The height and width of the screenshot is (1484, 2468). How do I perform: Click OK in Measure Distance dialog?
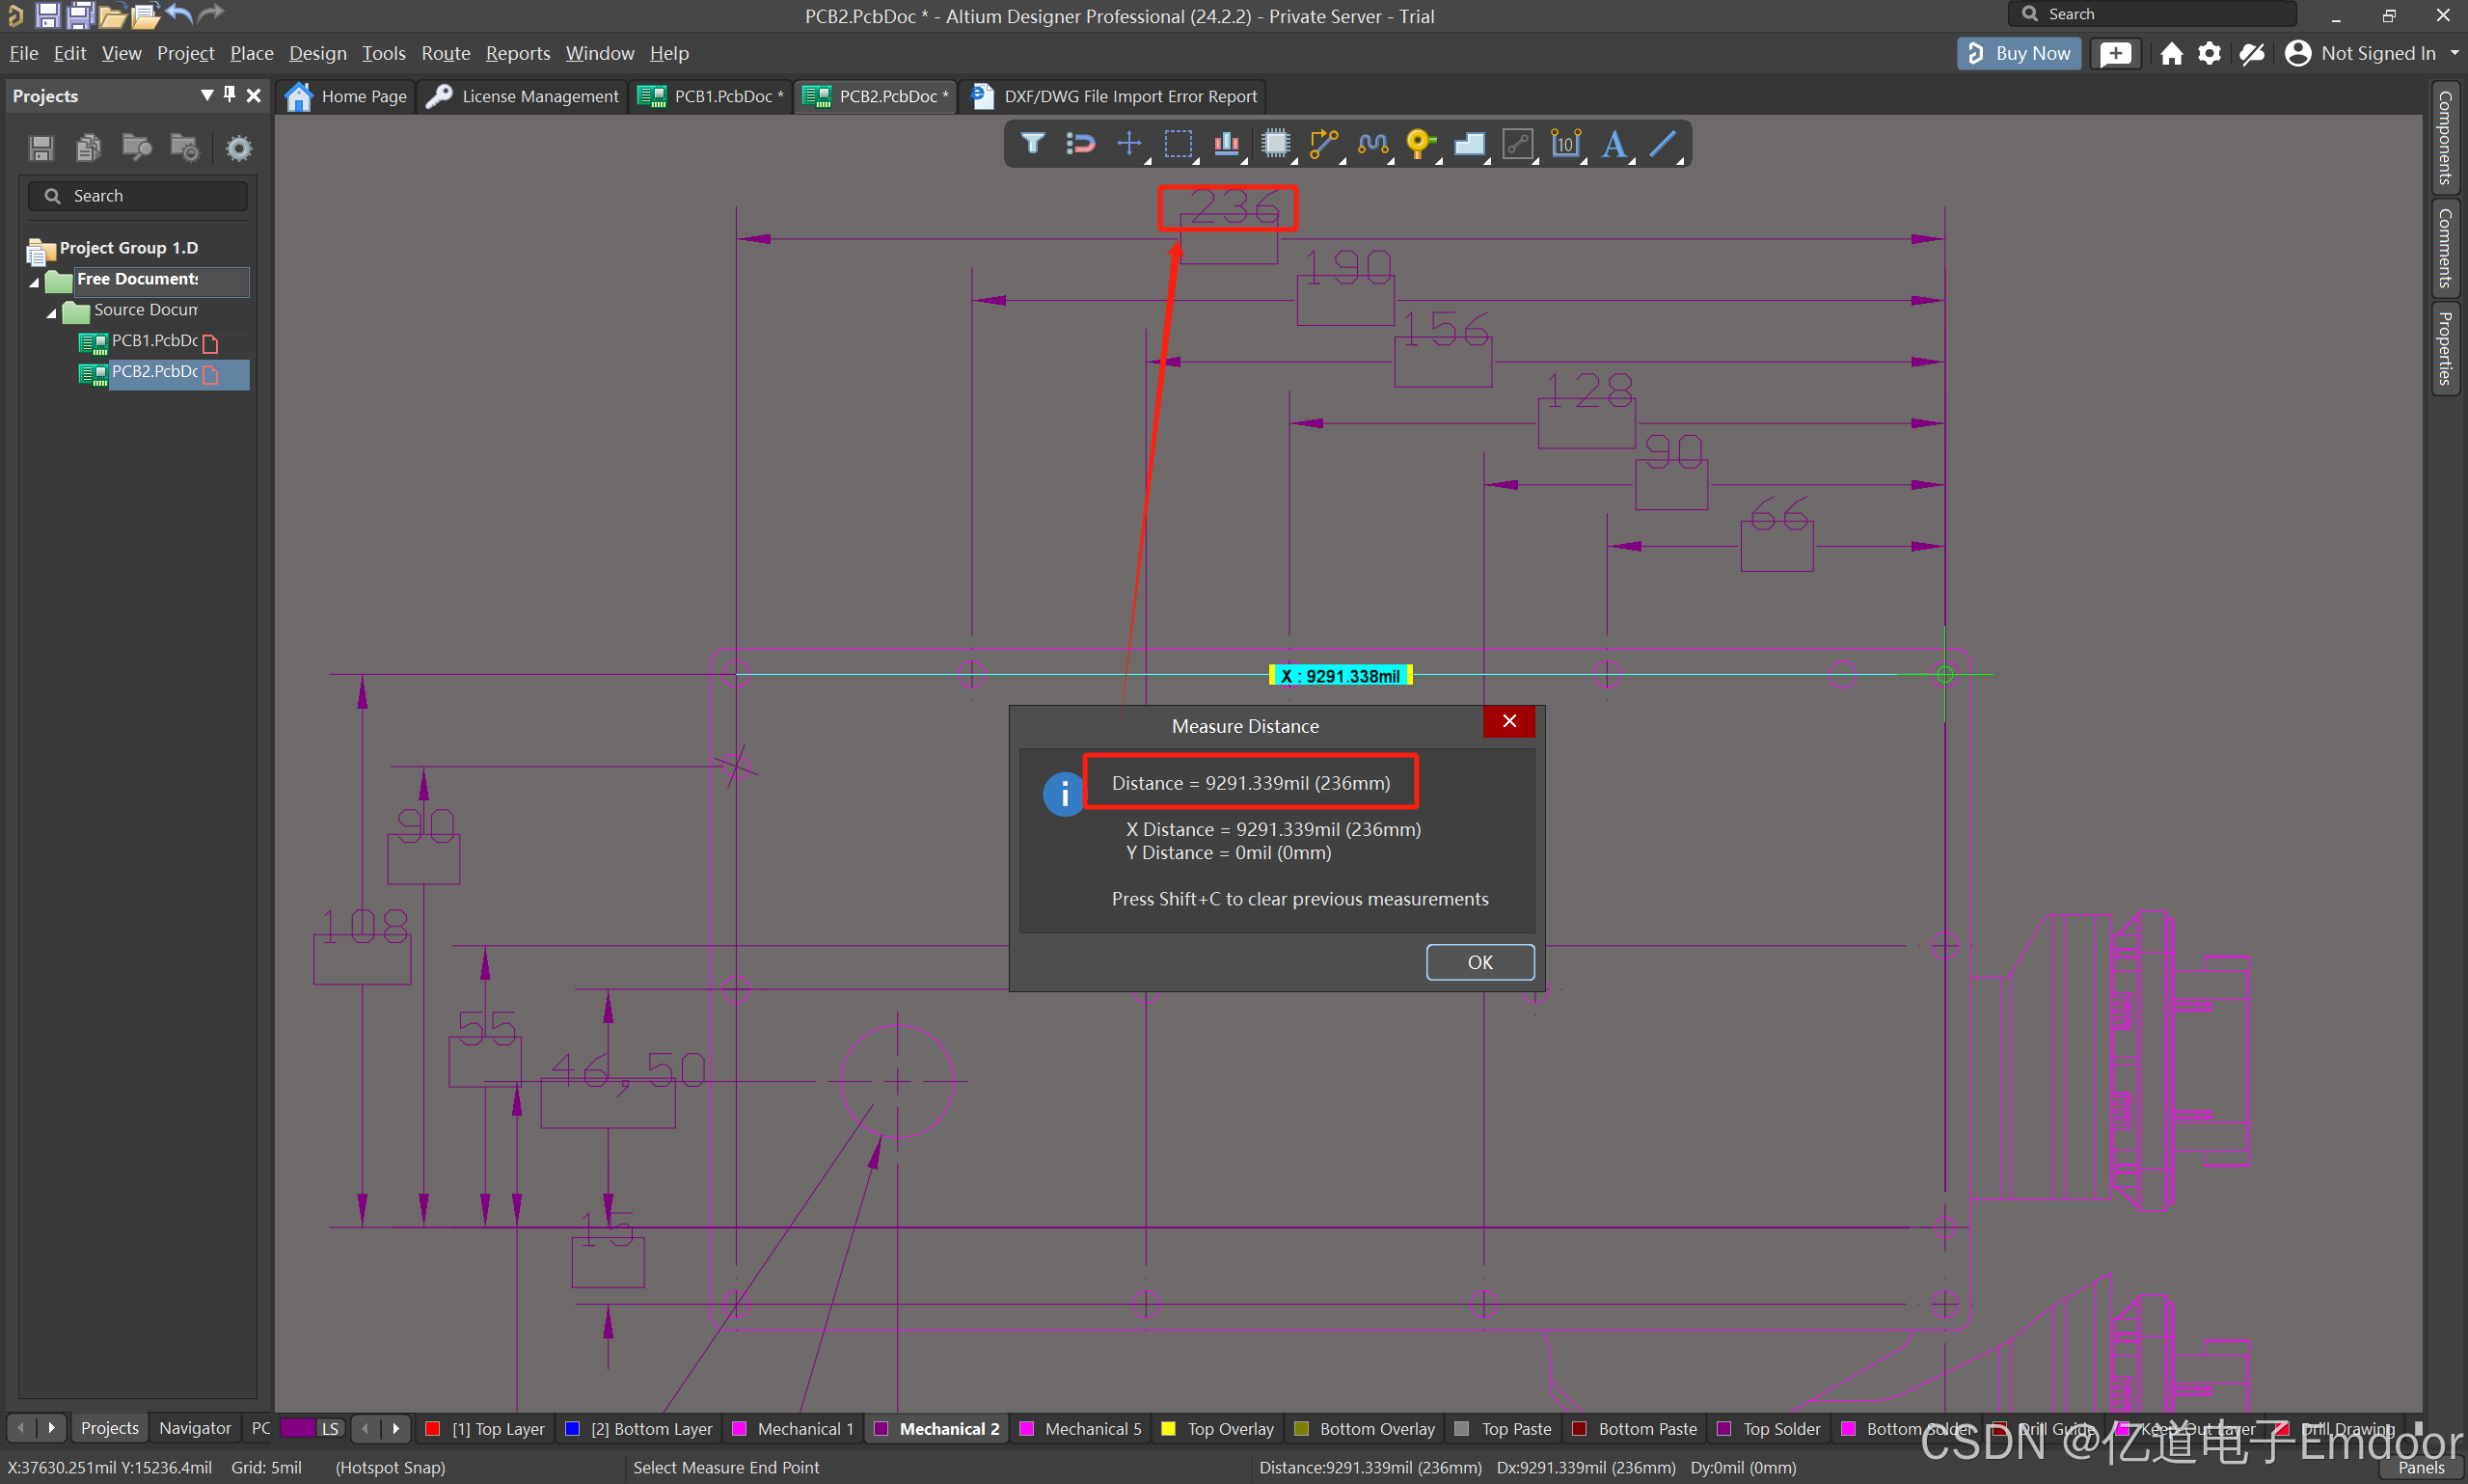1479,962
